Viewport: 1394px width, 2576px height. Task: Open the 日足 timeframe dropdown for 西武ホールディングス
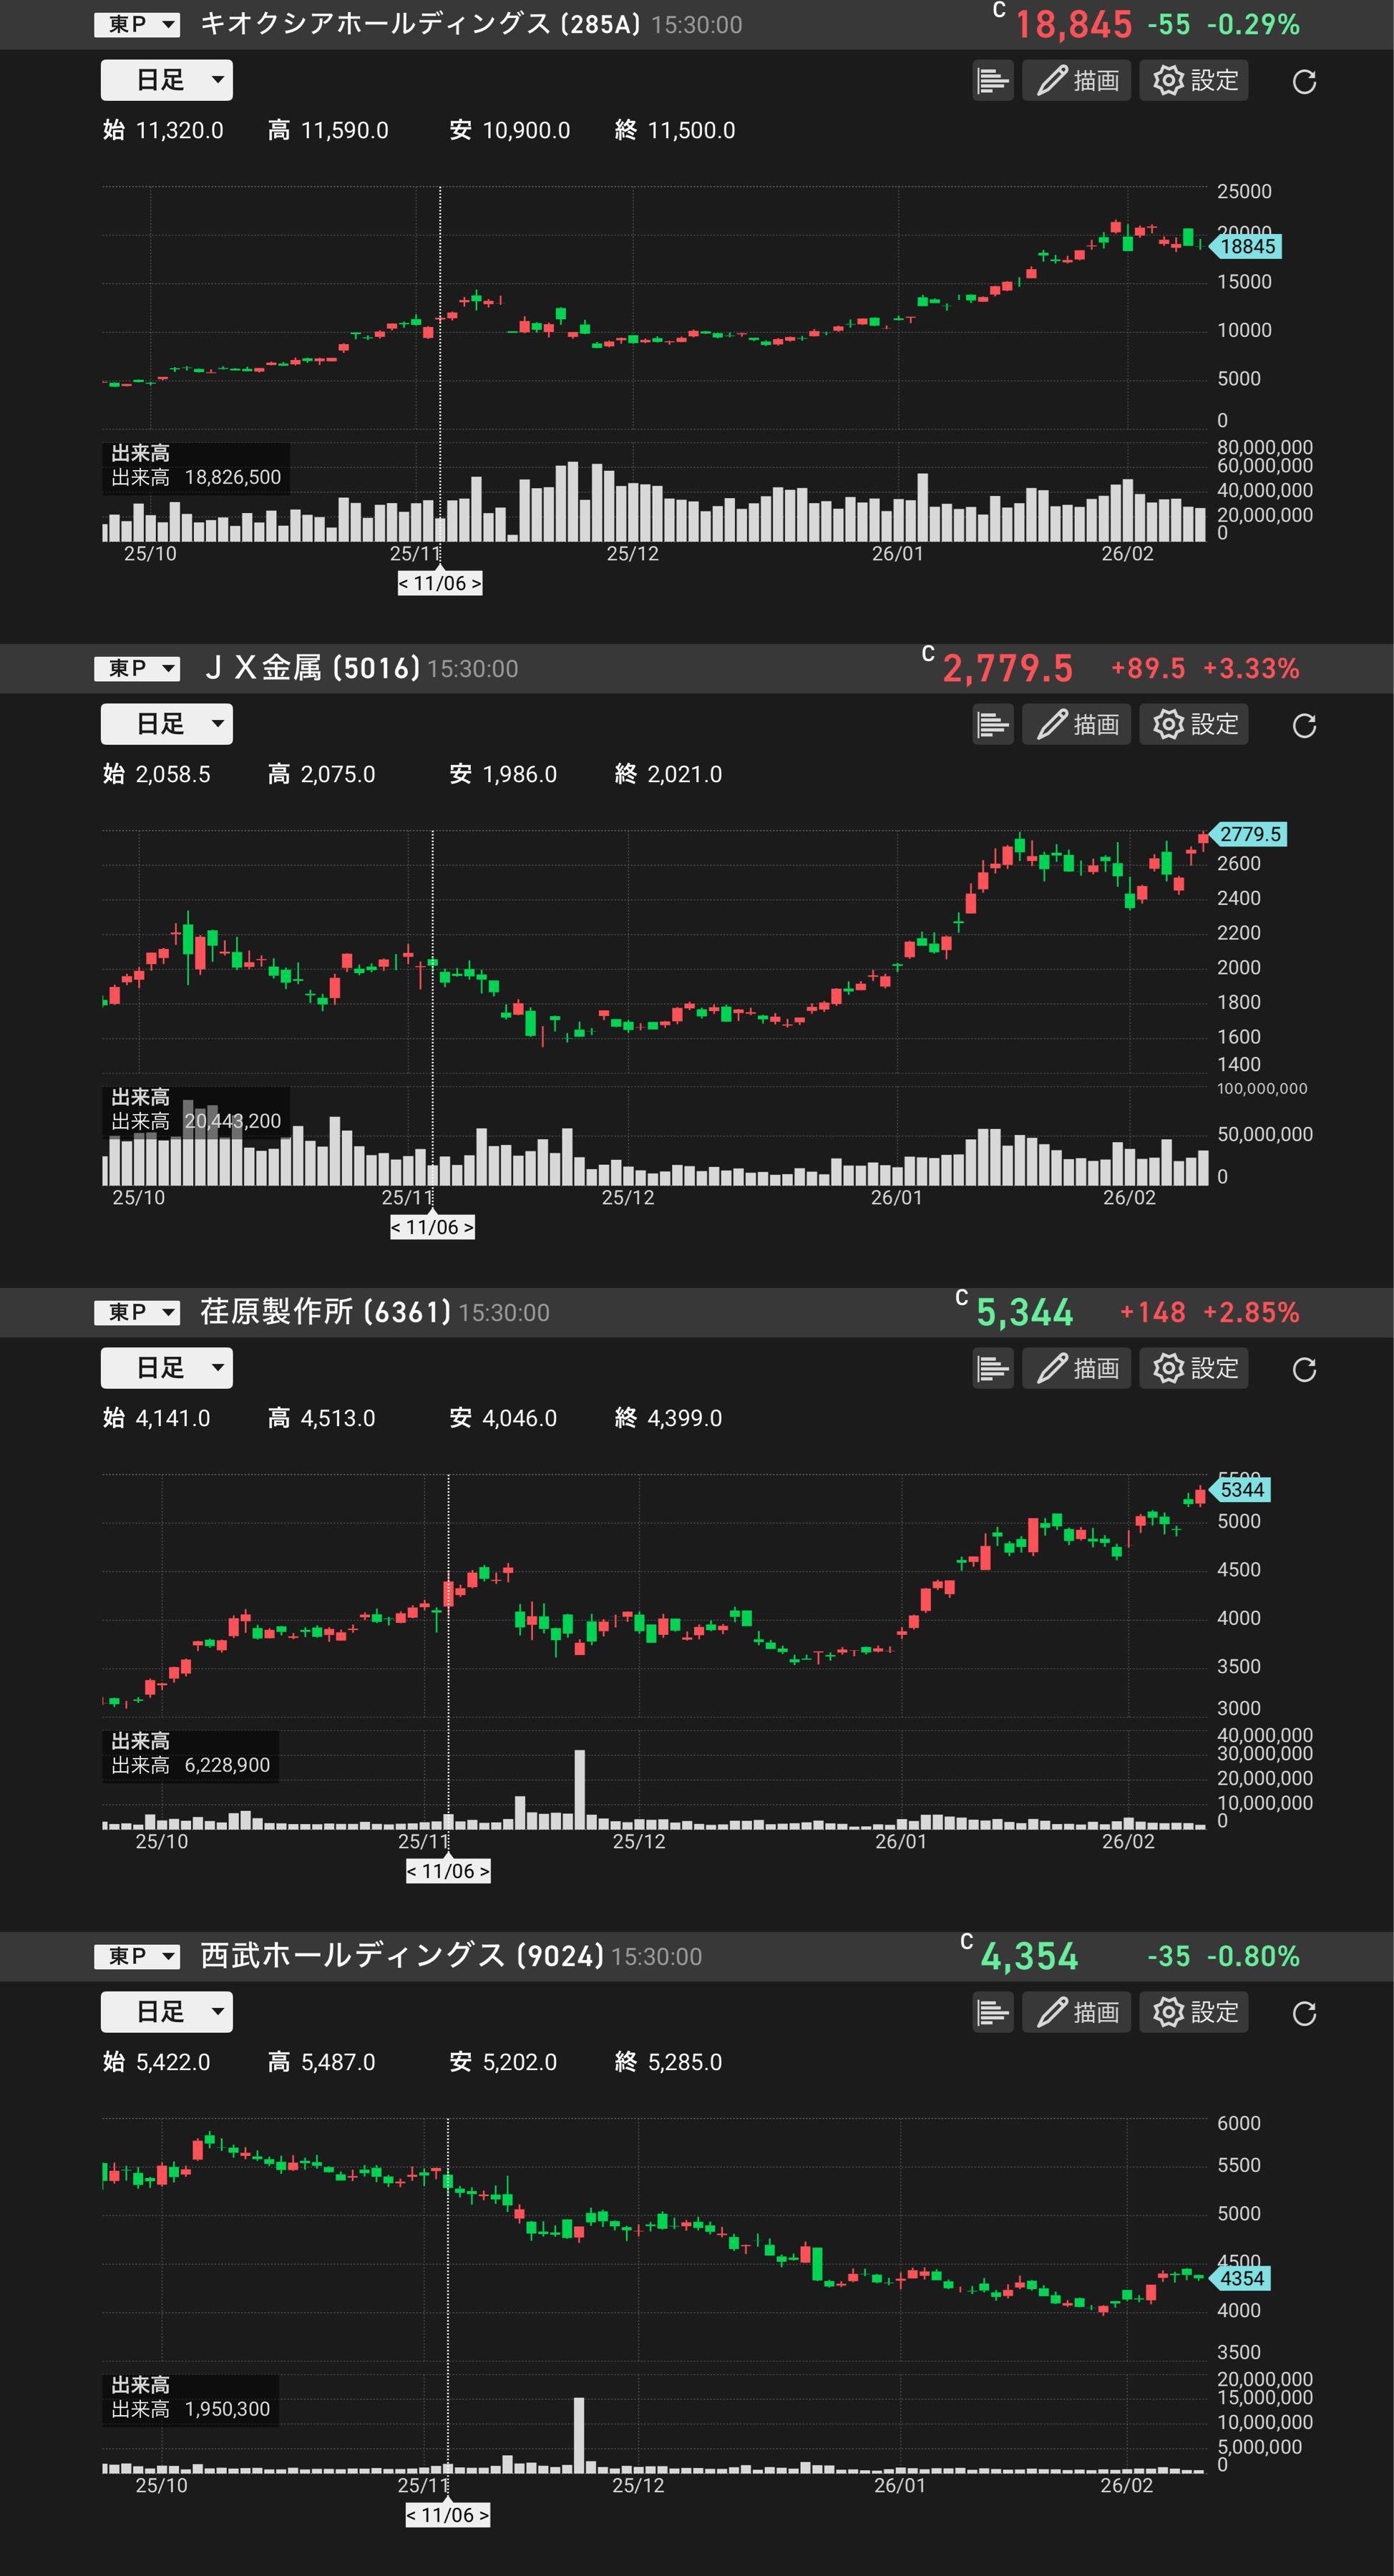[167, 2012]
